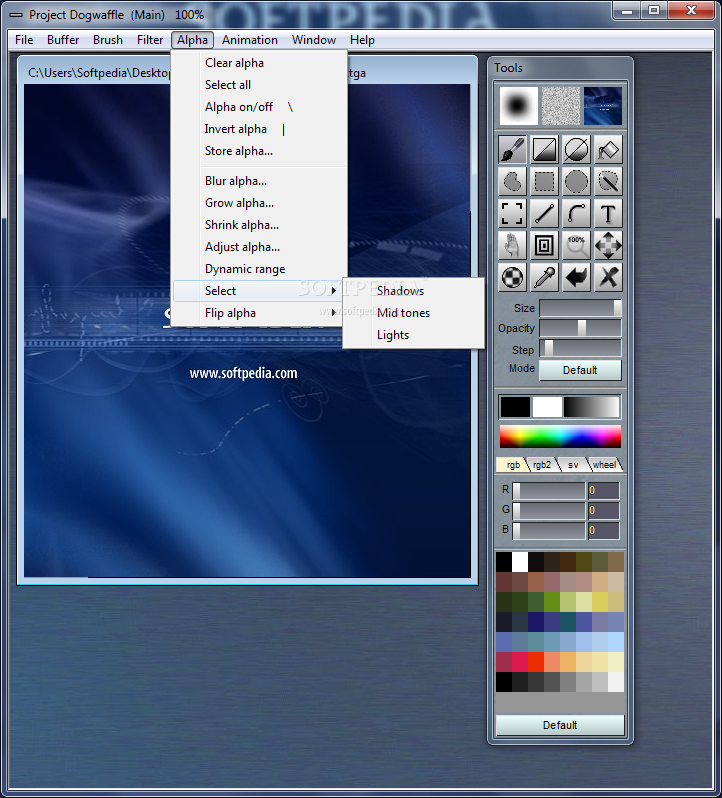Select the hand pan tool
Image resolution: width=722 pixels, height=798 pixels.
(x=512, y=245)
